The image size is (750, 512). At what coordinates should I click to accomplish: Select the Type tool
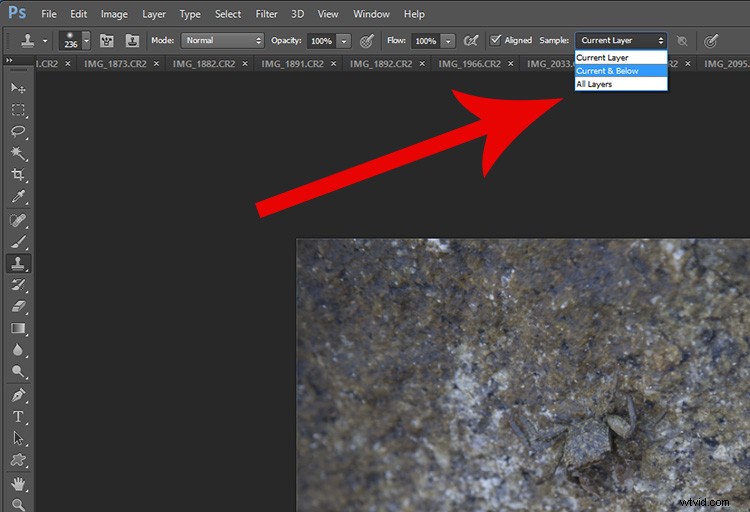(x=18, y=417)
